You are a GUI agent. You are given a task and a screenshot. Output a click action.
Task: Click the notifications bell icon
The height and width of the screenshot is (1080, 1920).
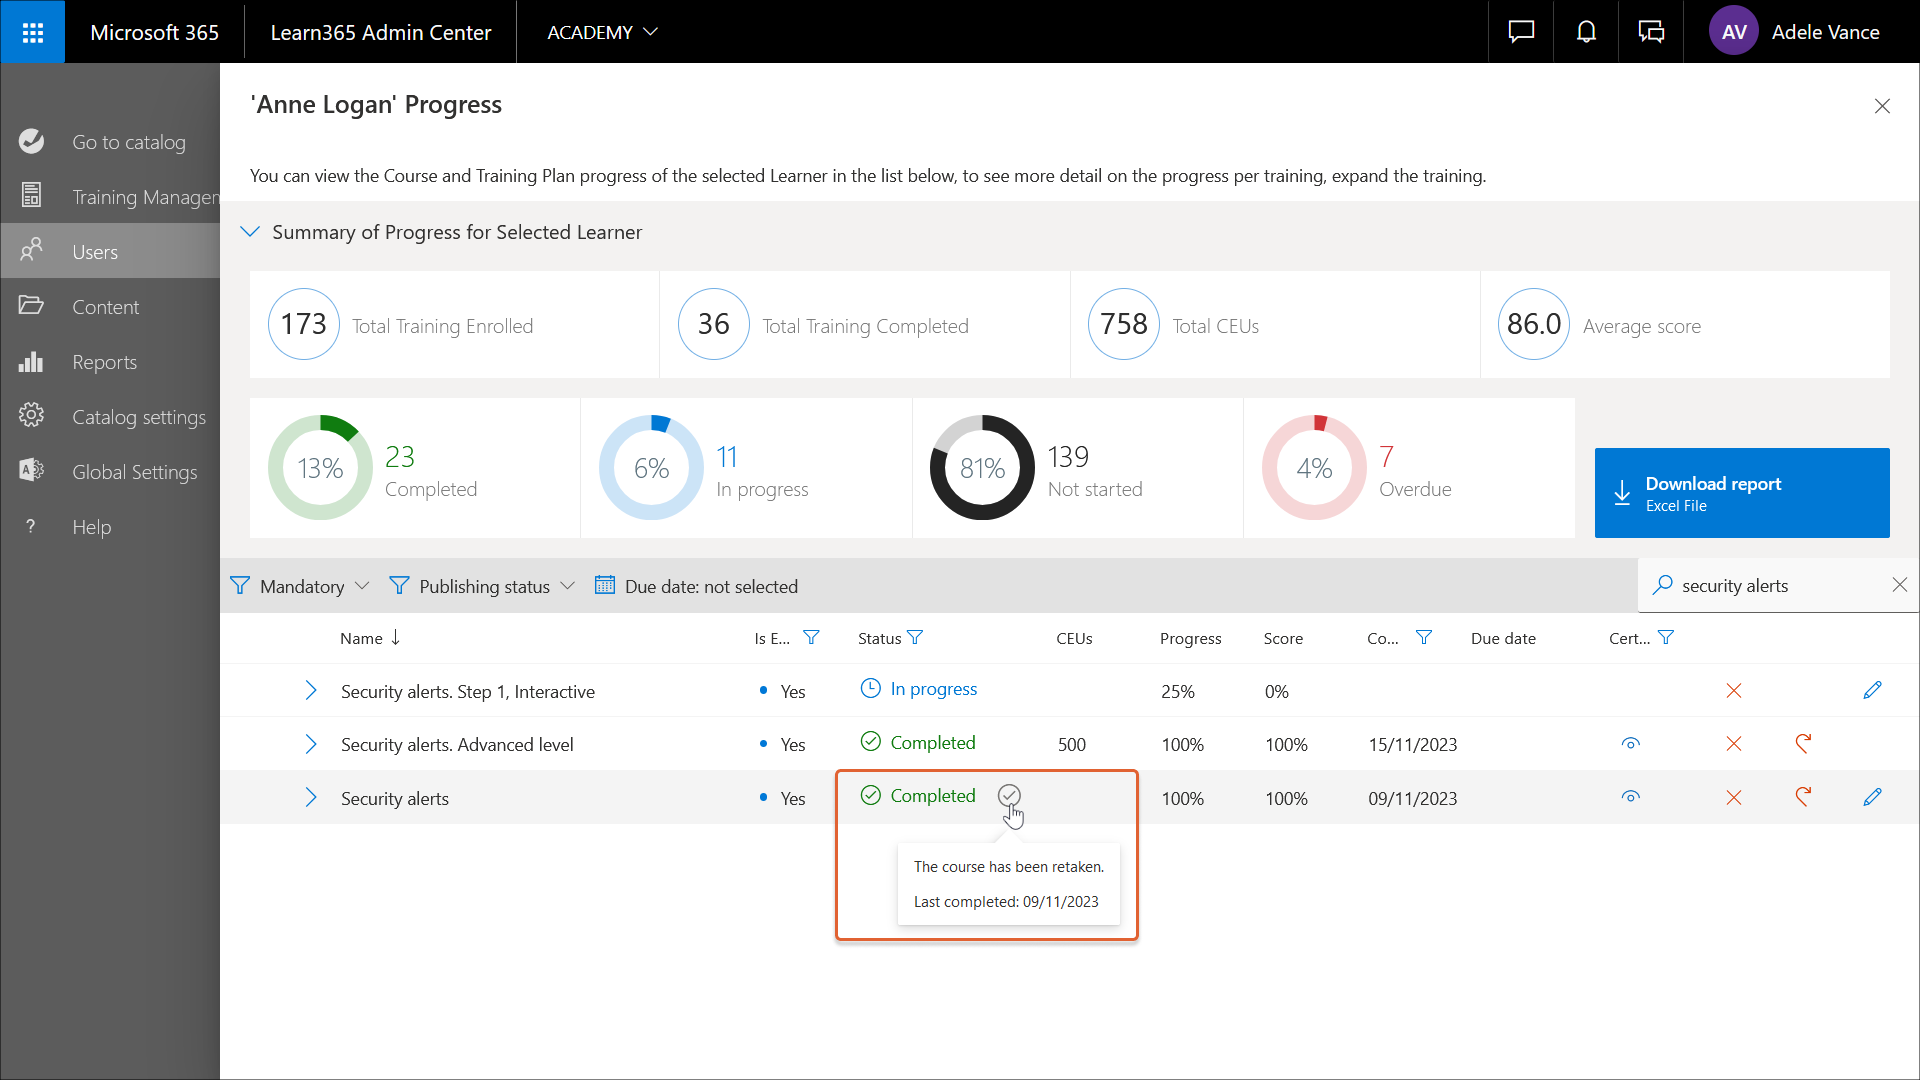[x=1586, y=32]
